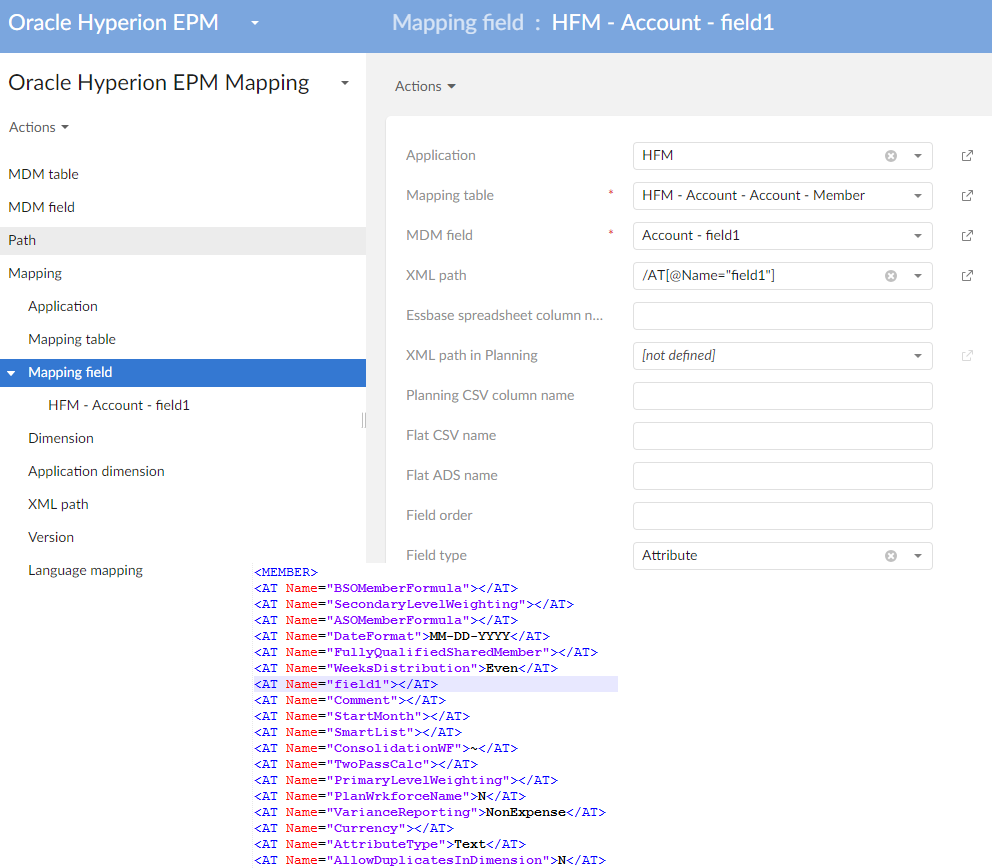Expand the Mapping table dropdown

point(918,196)
